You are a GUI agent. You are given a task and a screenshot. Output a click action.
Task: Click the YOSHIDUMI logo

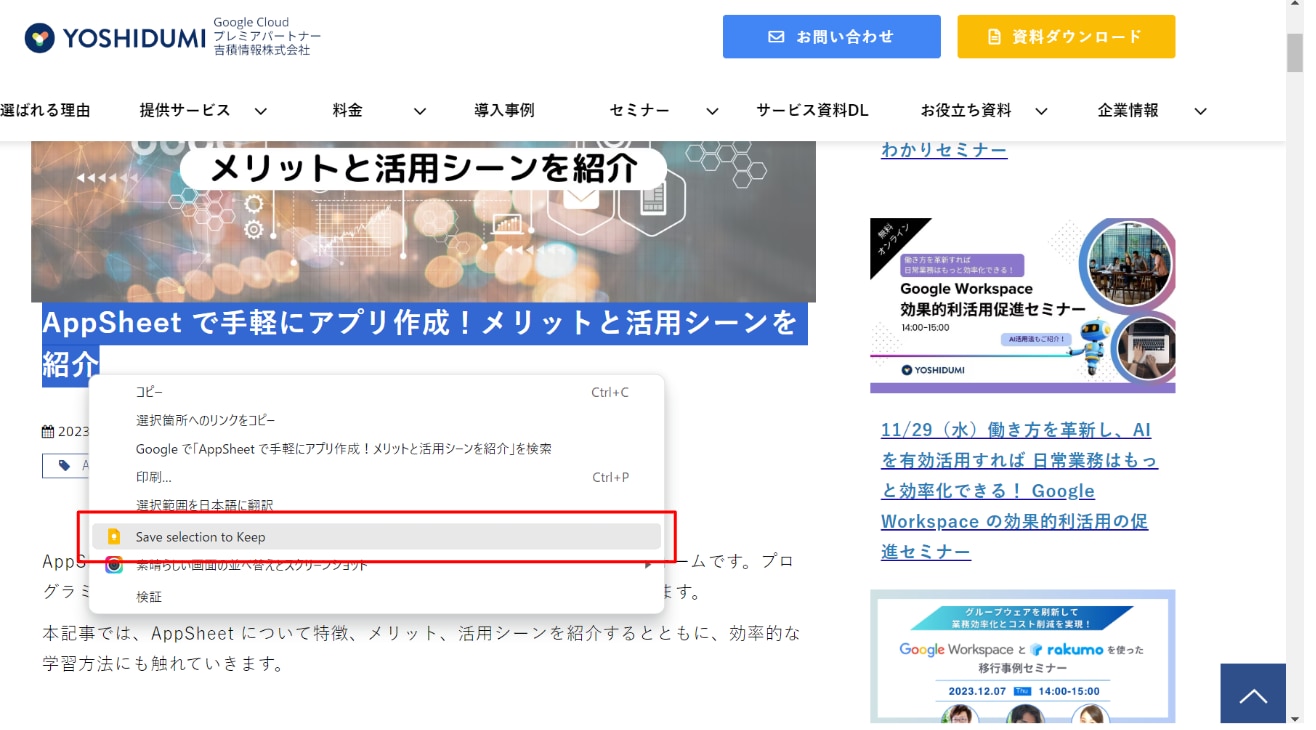pyautogui.click(x=115, y=38)
